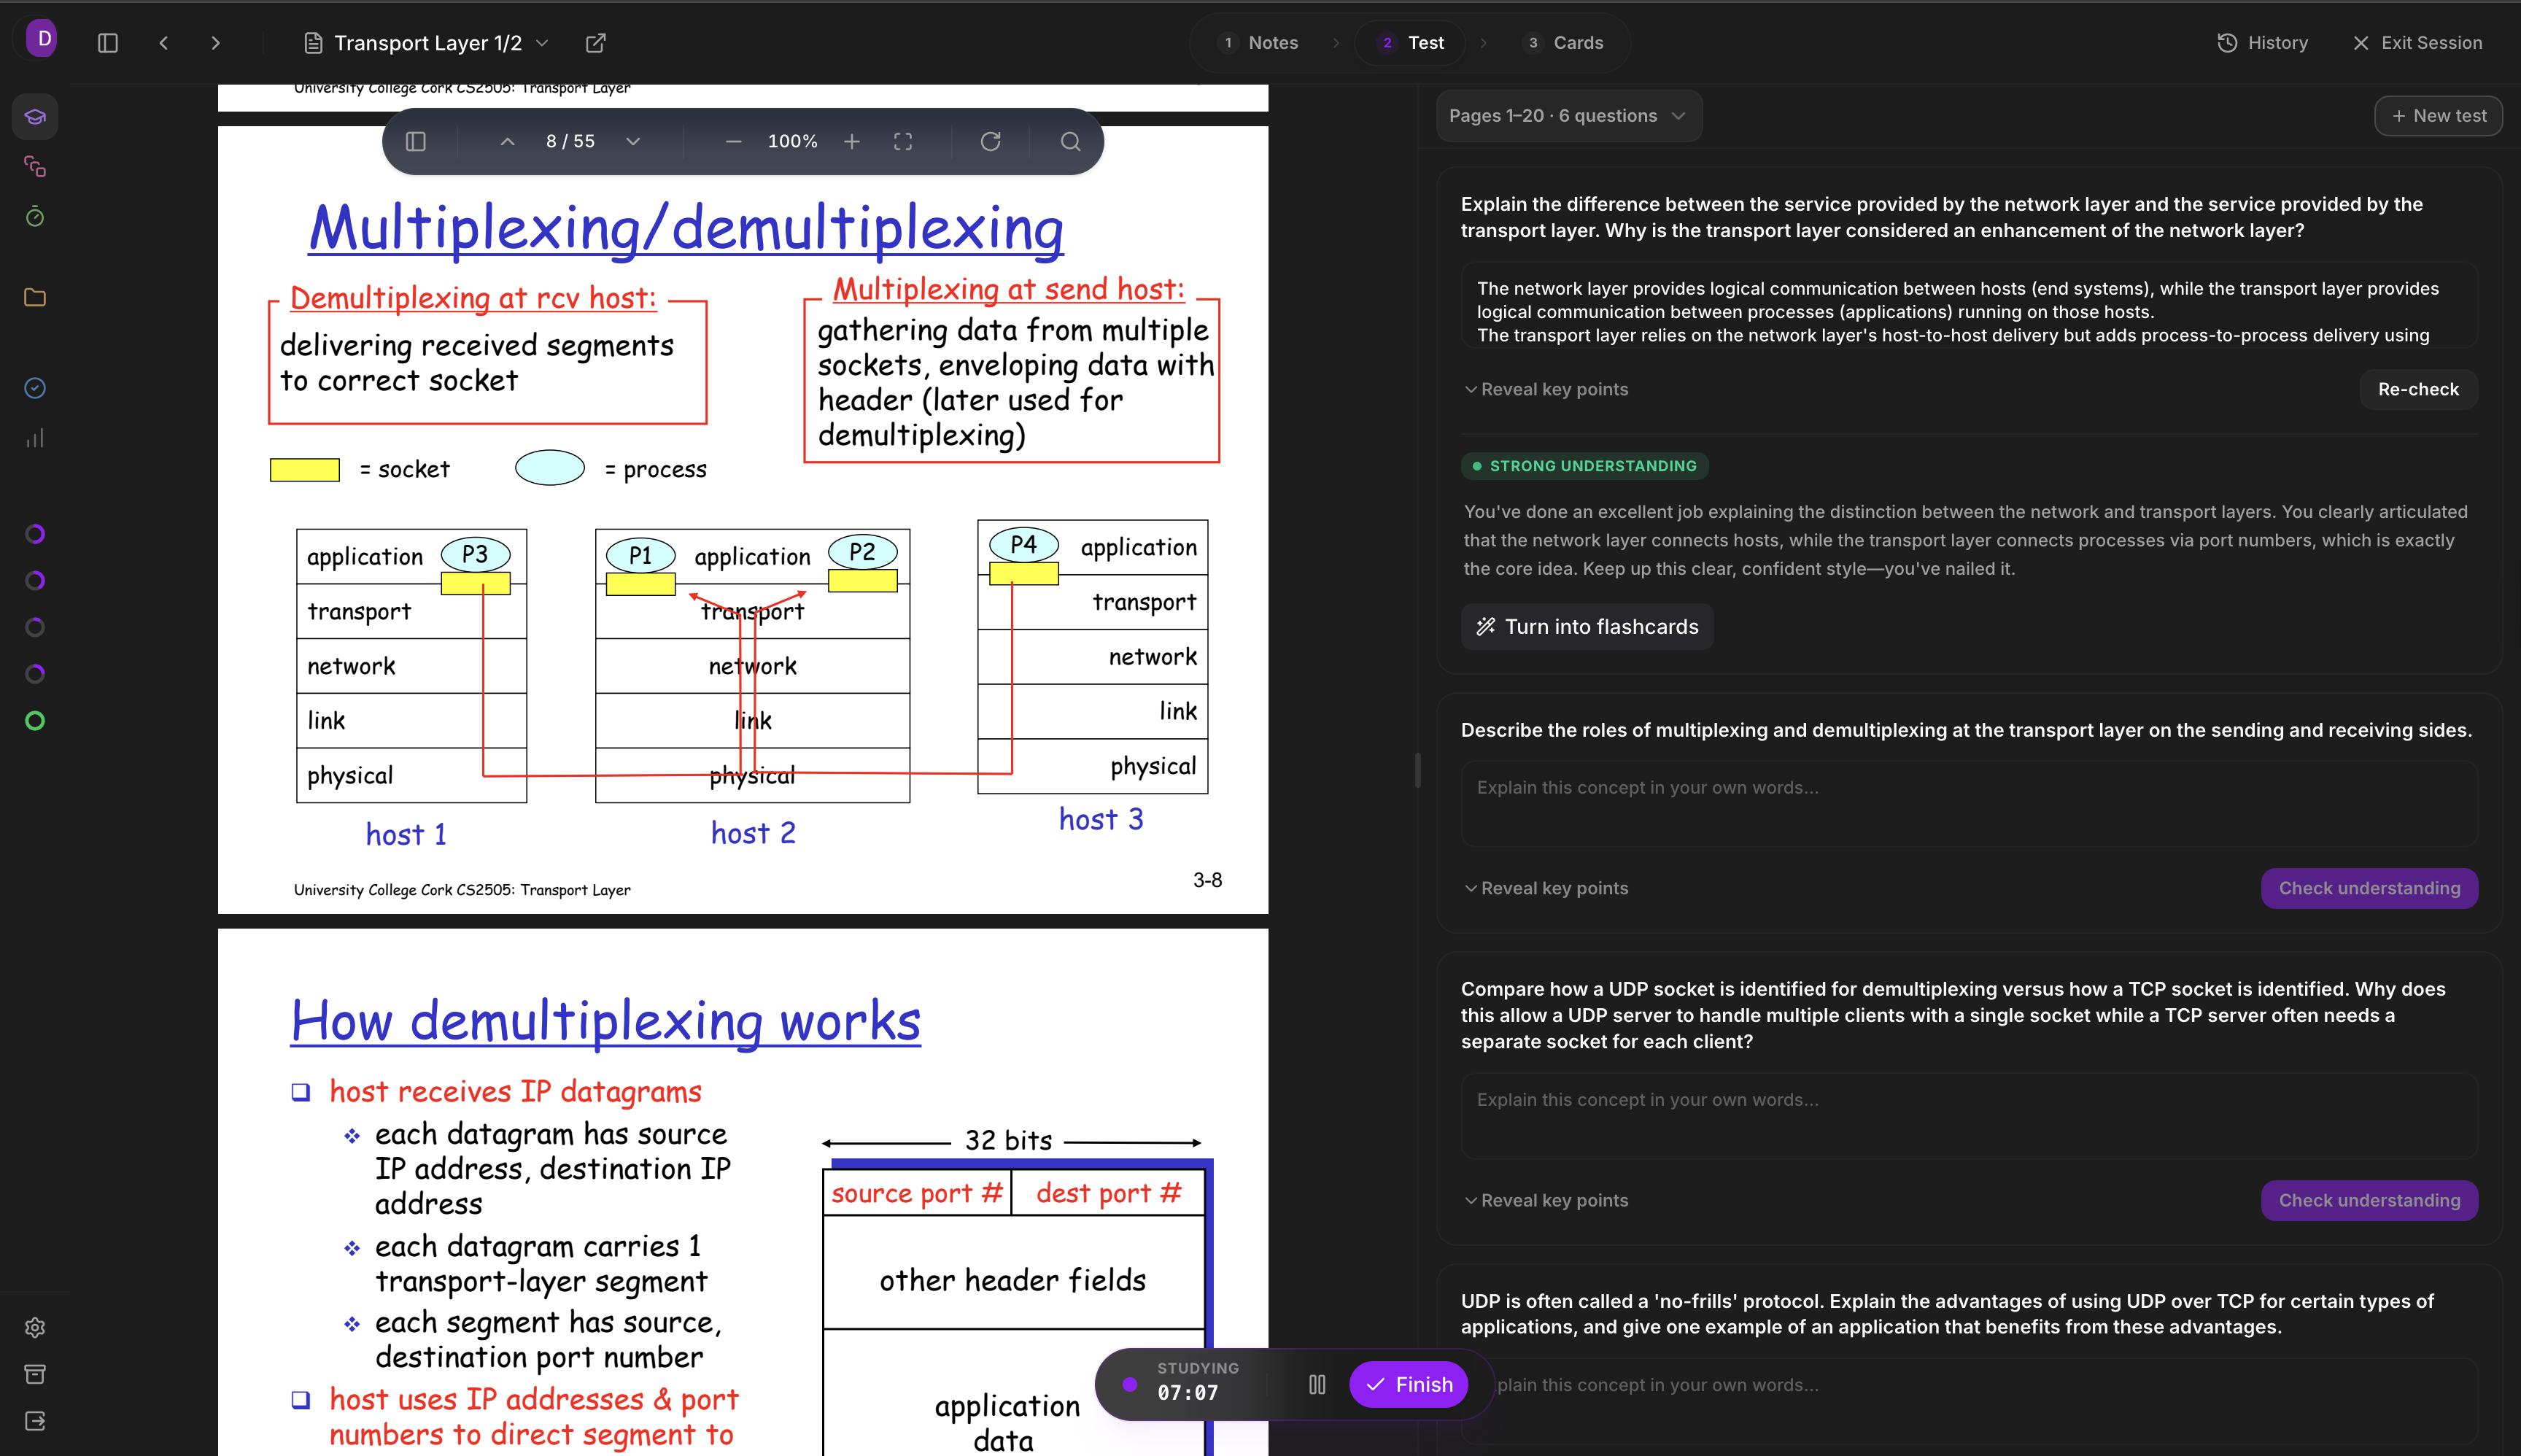This screenshot has height=1456, width=2521.
Task: Open the green stopwatch timer icon
Action: coord(35,216)
